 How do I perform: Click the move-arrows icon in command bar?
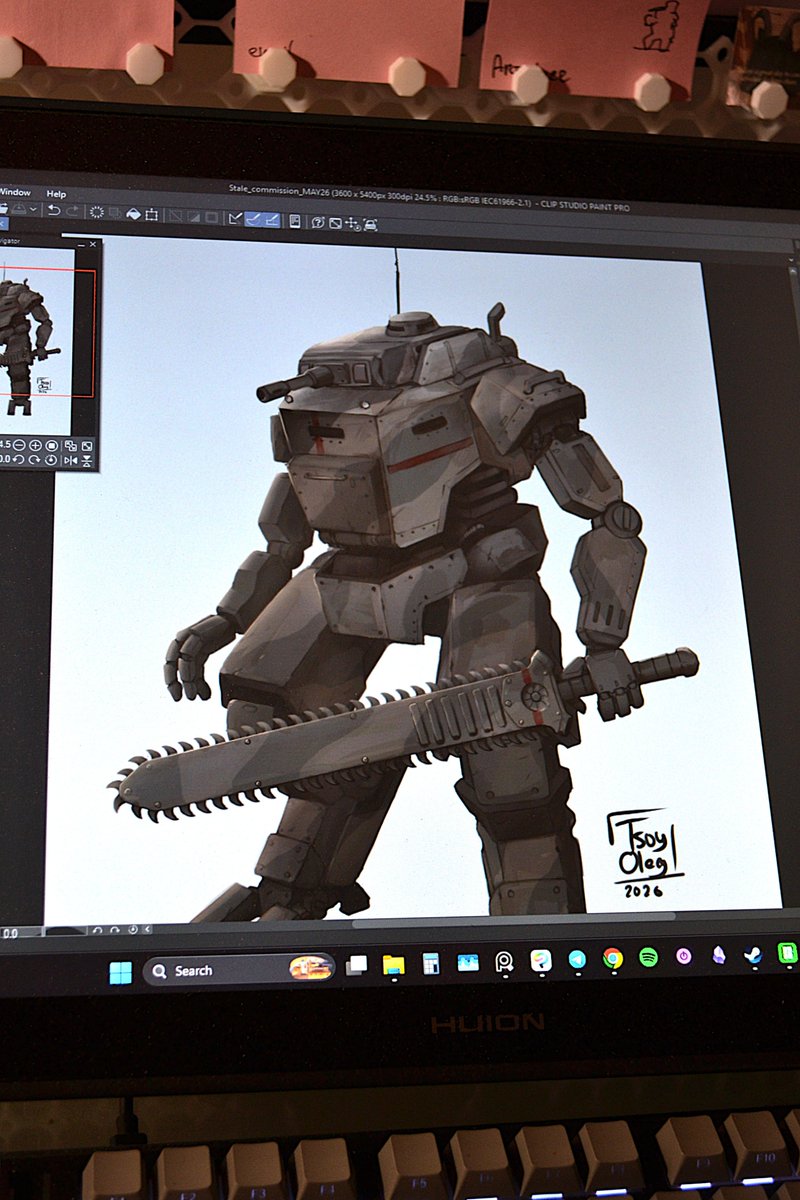point(352,224)
